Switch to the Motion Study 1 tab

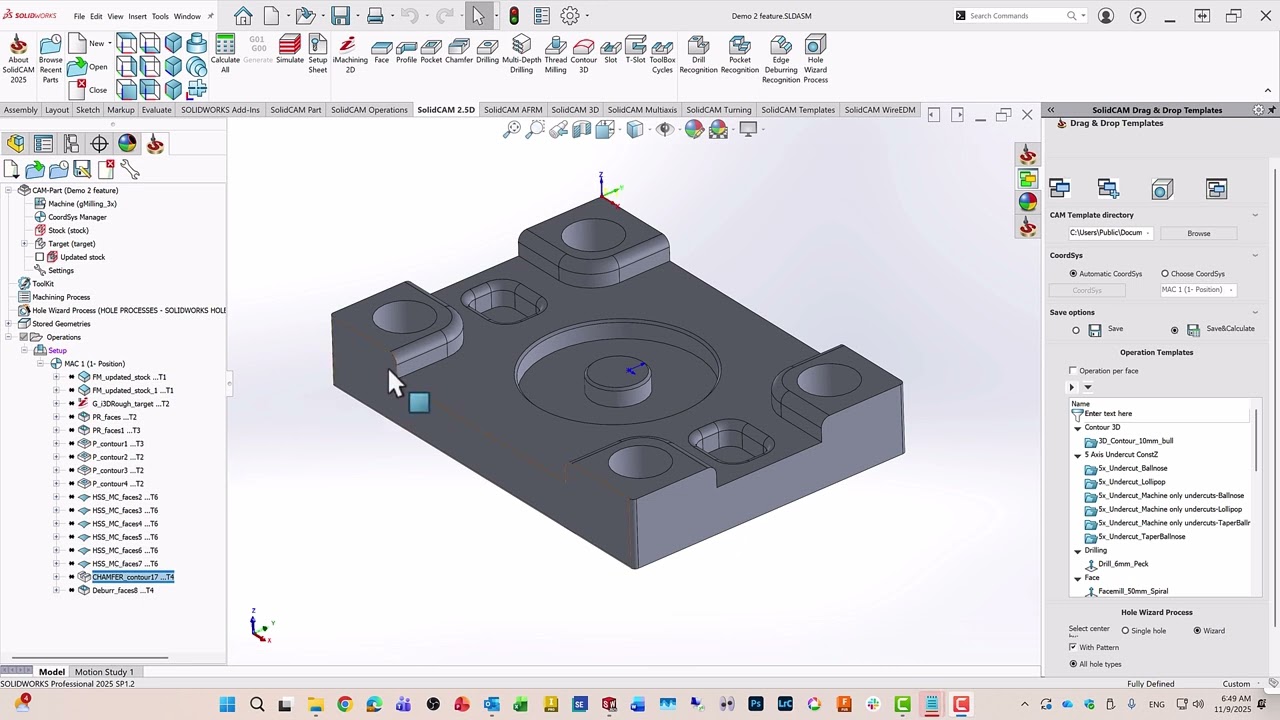pos(104,672)
